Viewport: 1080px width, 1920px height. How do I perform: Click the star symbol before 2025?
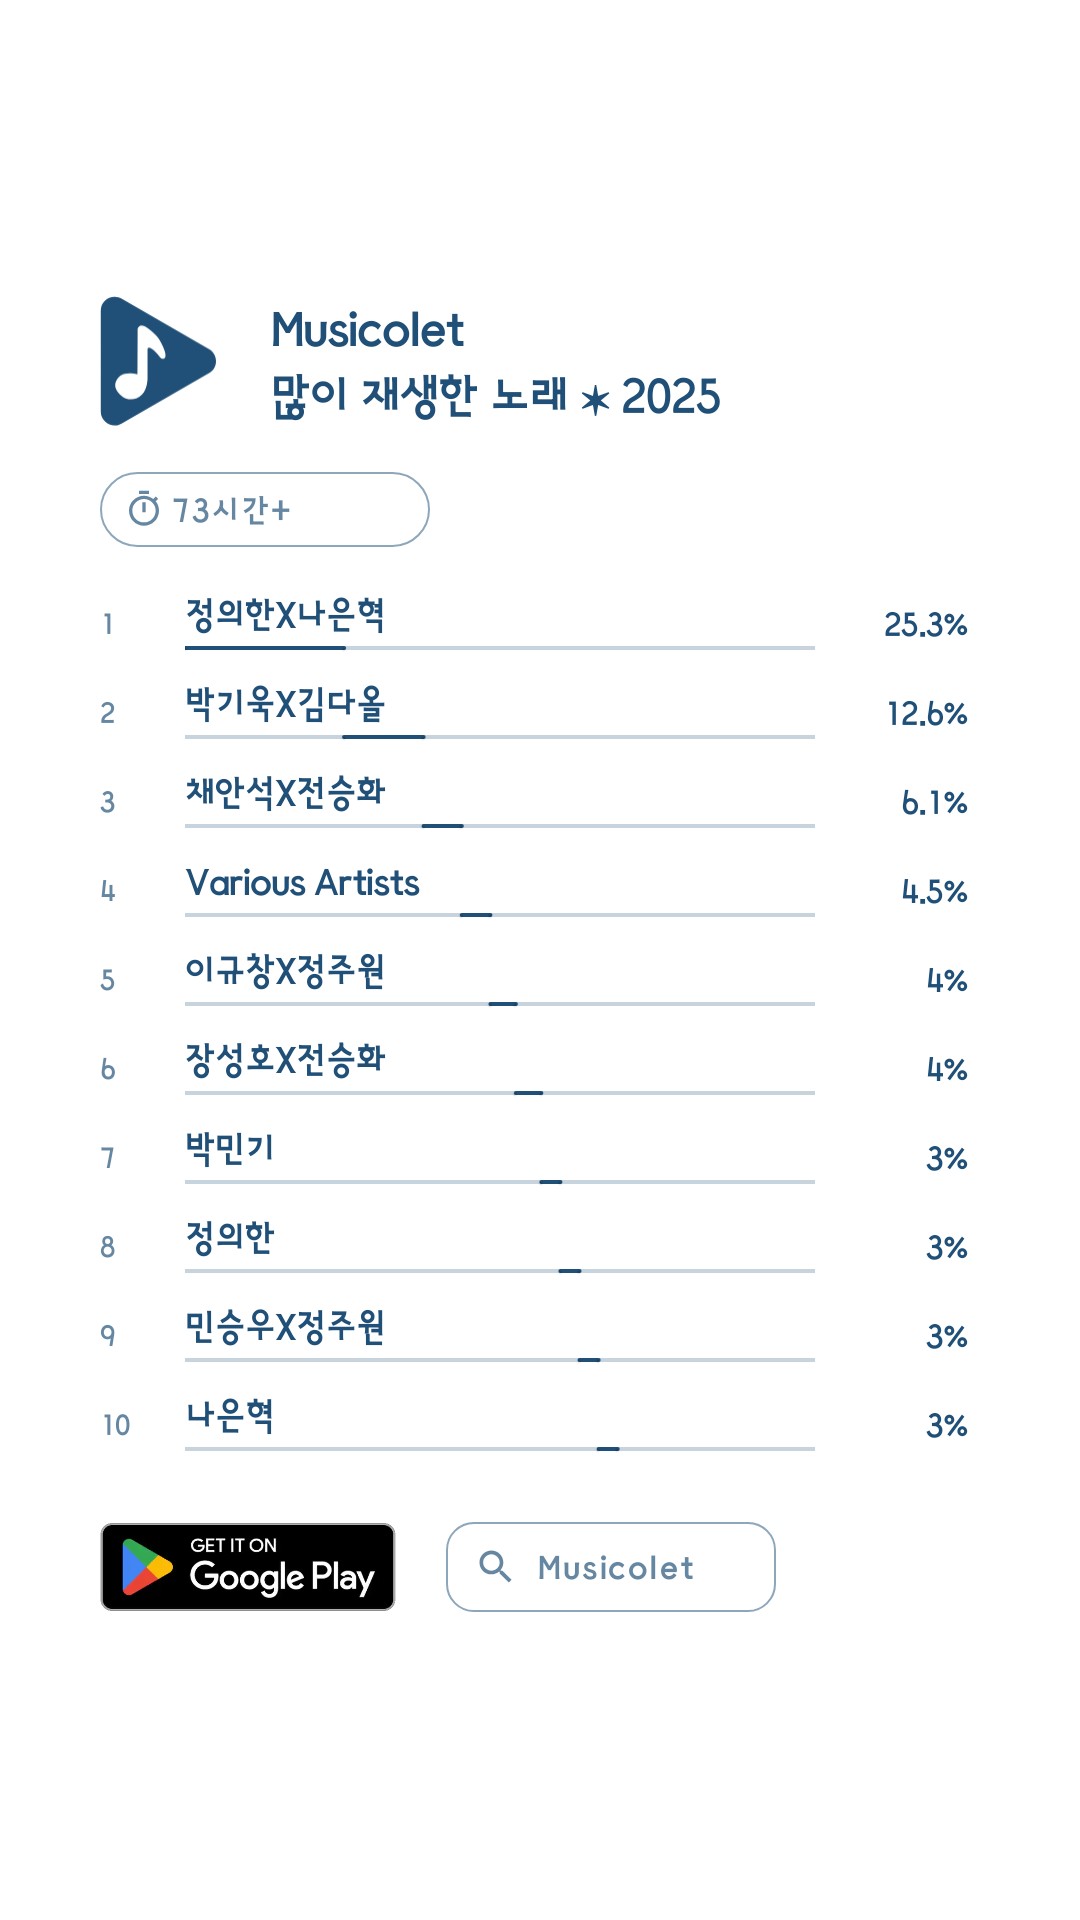[595, 400]
